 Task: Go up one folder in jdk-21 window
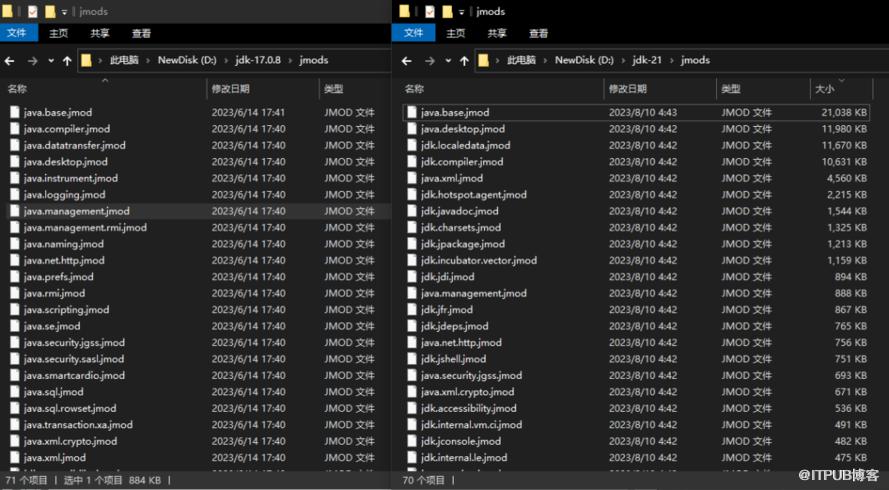pyautogui.click(x=464, y=61)
